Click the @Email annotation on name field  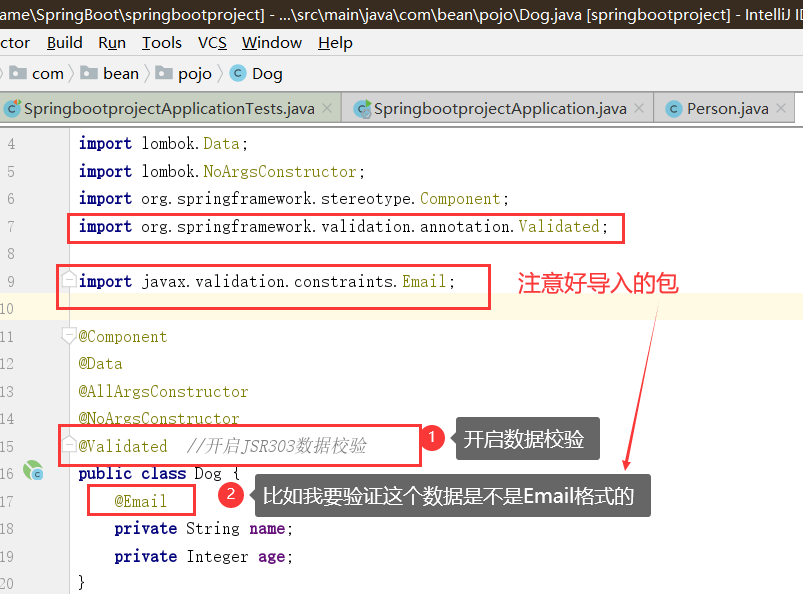pos(141,501)
